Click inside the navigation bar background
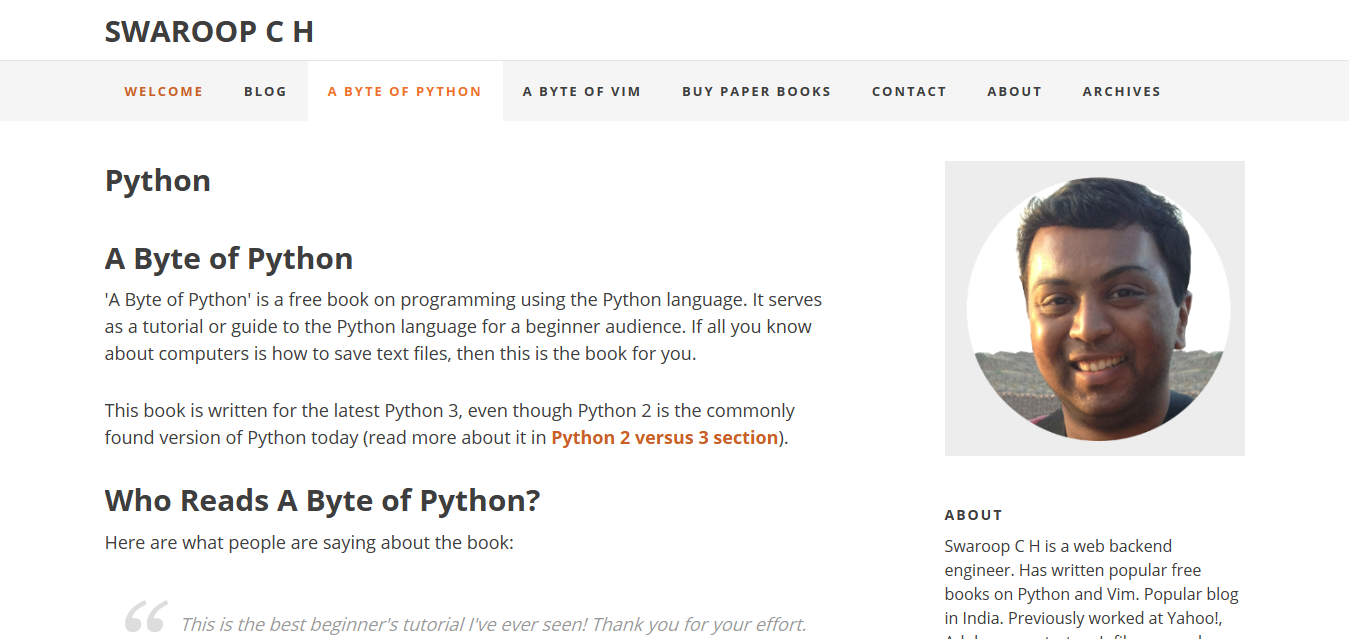This screenshot has height=639, width=1349. [x=1250, y=90]
